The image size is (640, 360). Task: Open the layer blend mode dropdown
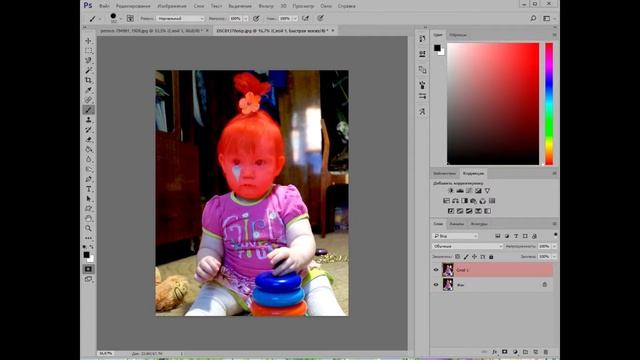click(x=467, y=247)
